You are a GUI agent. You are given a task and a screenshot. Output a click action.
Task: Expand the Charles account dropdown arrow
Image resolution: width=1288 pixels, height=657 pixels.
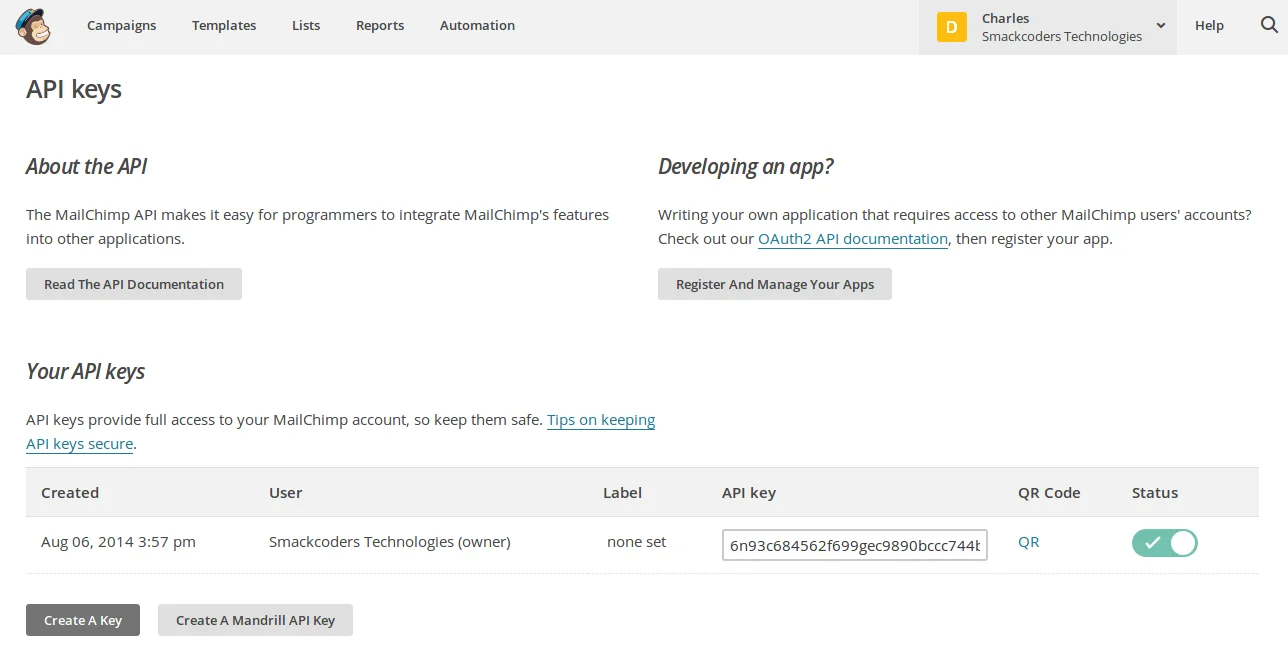(1161, 26)
